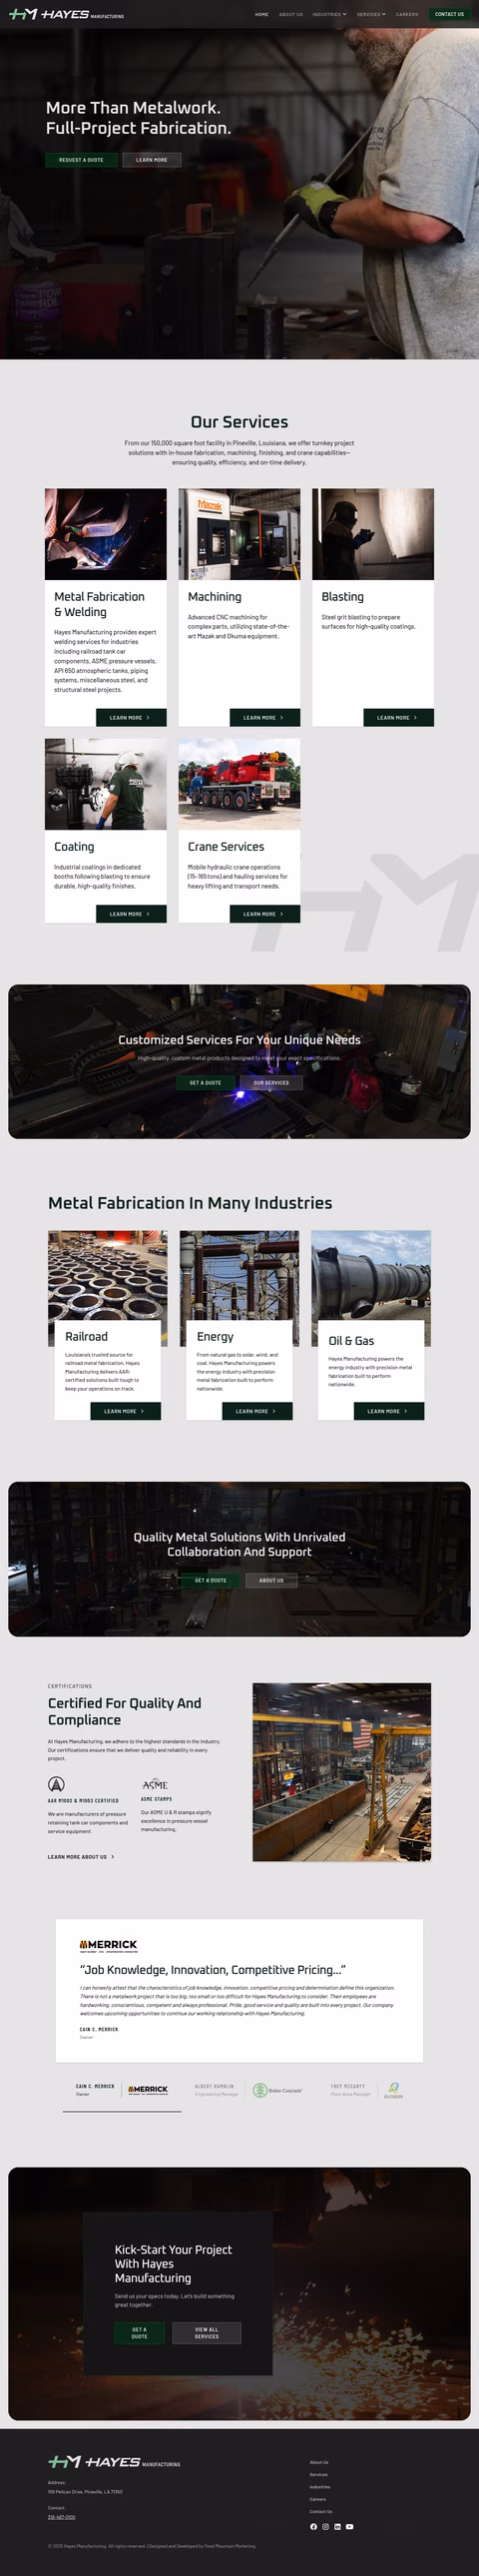Open the footer Industries link

pos(320,2487)
